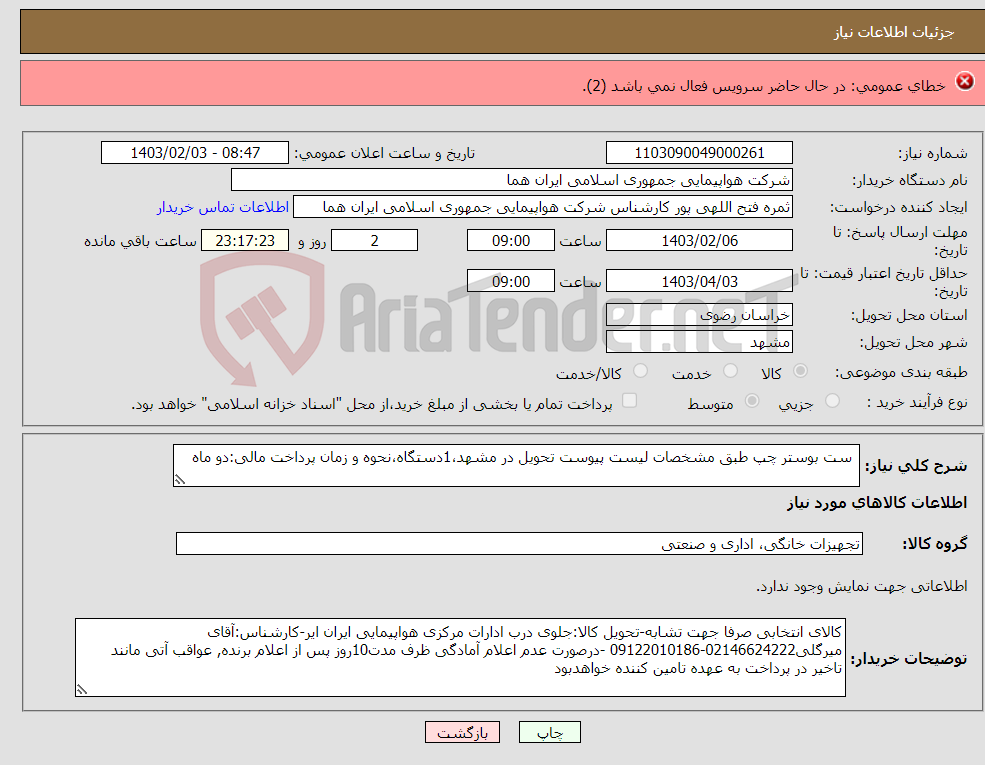Click the delivery province field خراسان رضوی
985x765 pixels.
[699, 315]
